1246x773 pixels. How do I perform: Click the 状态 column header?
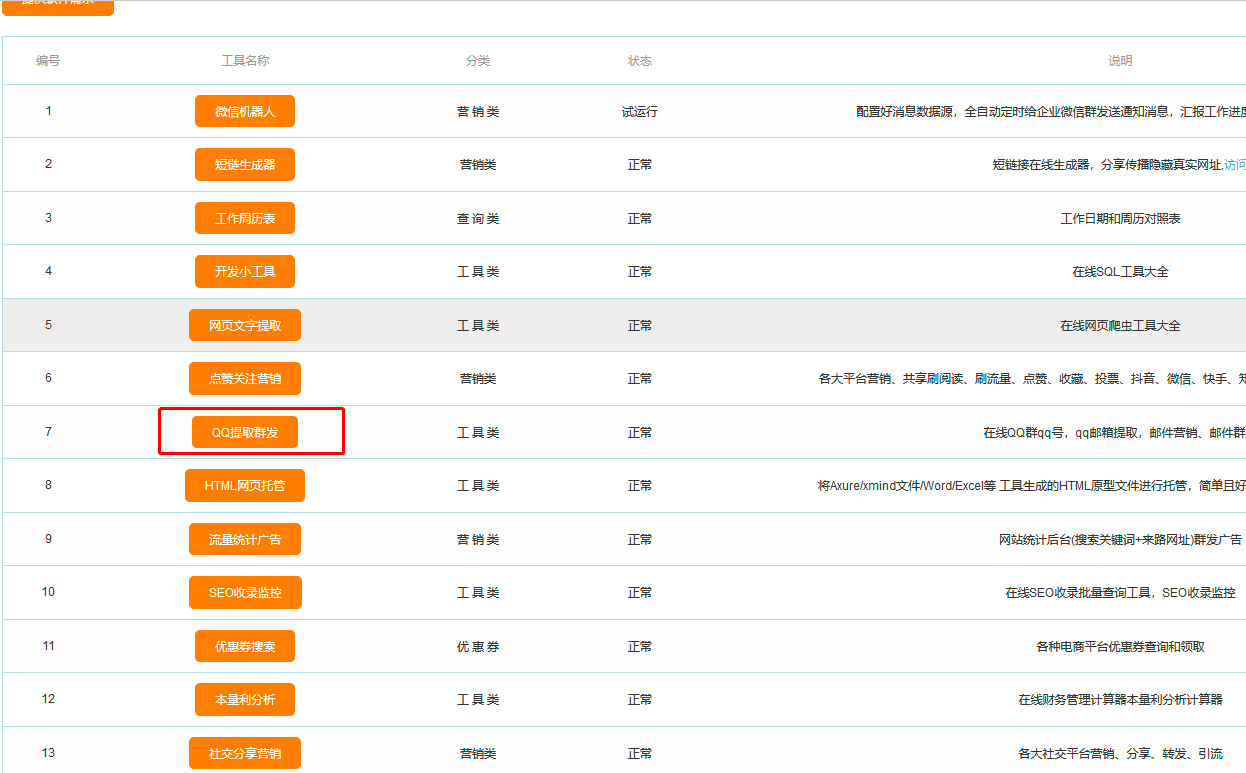click(640, 61)
